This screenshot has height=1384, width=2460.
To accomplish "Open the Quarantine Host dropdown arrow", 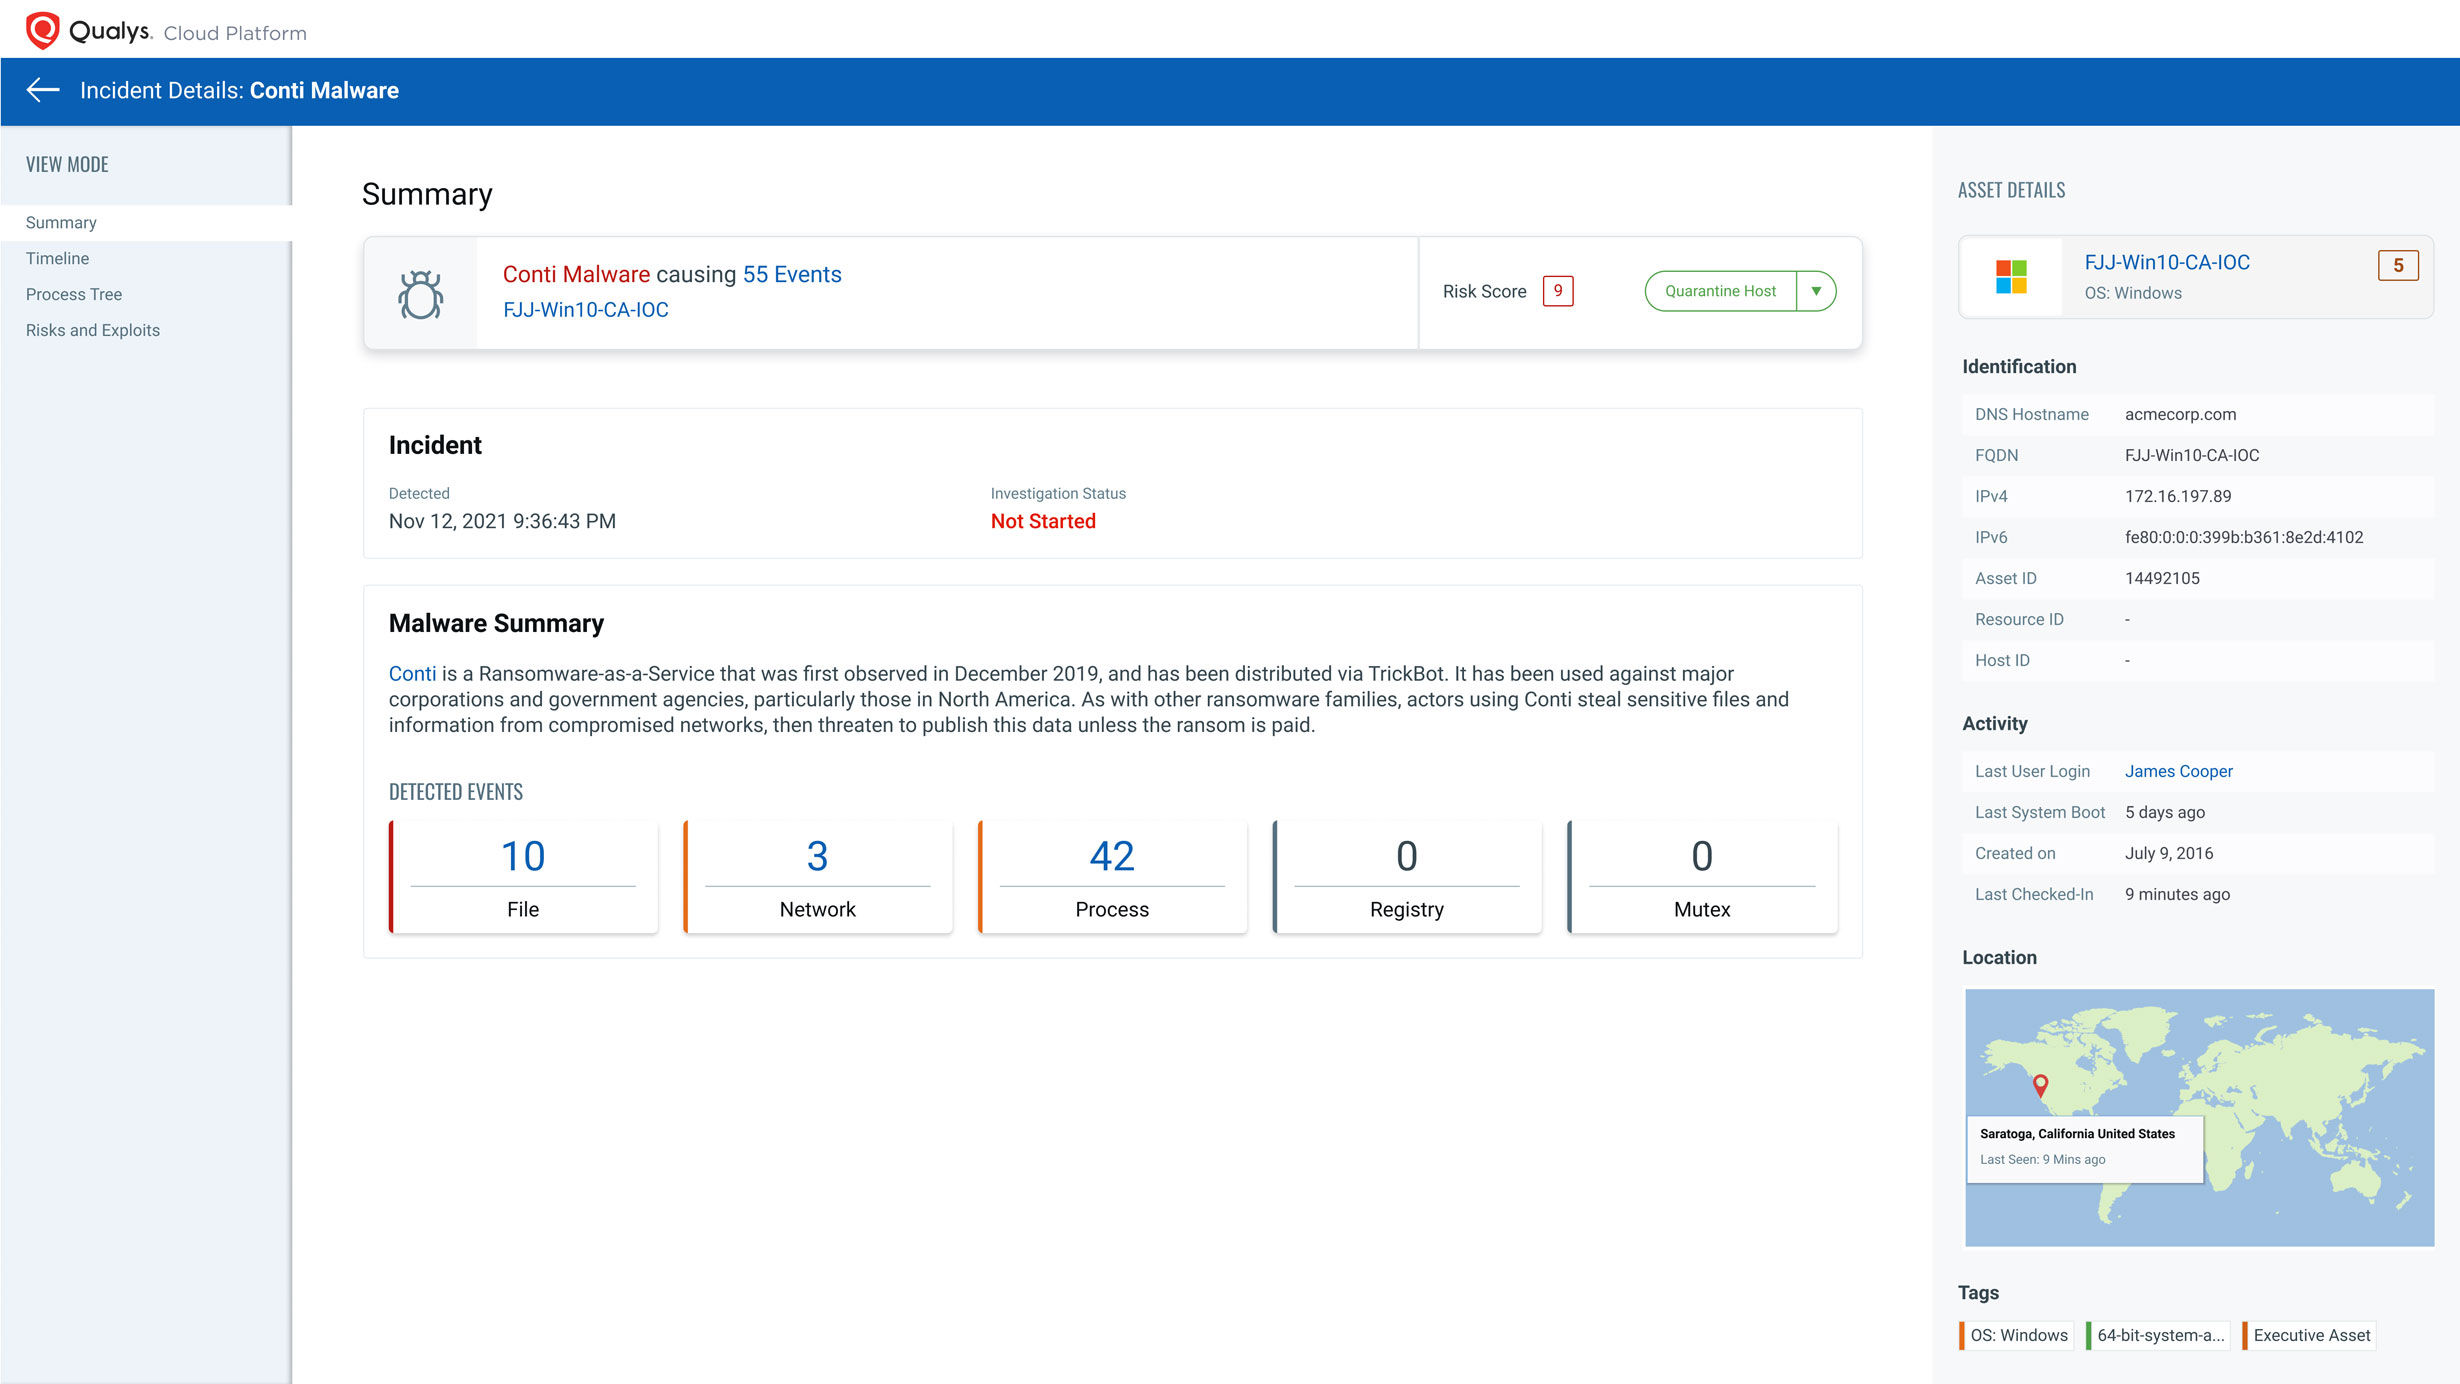I will click(1816, 291).
